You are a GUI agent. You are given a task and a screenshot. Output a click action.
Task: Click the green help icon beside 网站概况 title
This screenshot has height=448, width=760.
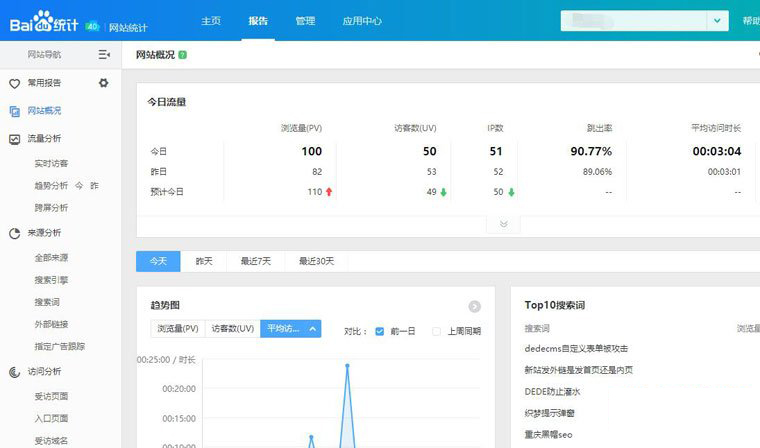[x=182, y=54]
